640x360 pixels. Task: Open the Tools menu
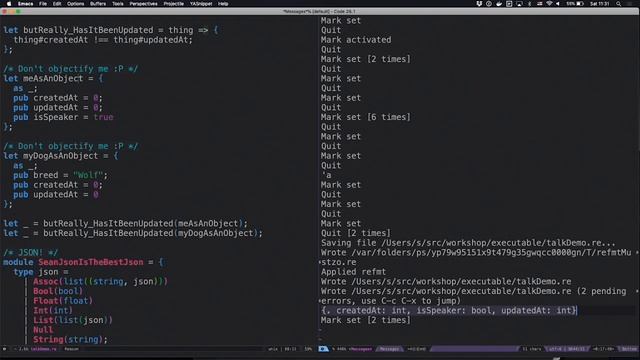coord(118,4)
